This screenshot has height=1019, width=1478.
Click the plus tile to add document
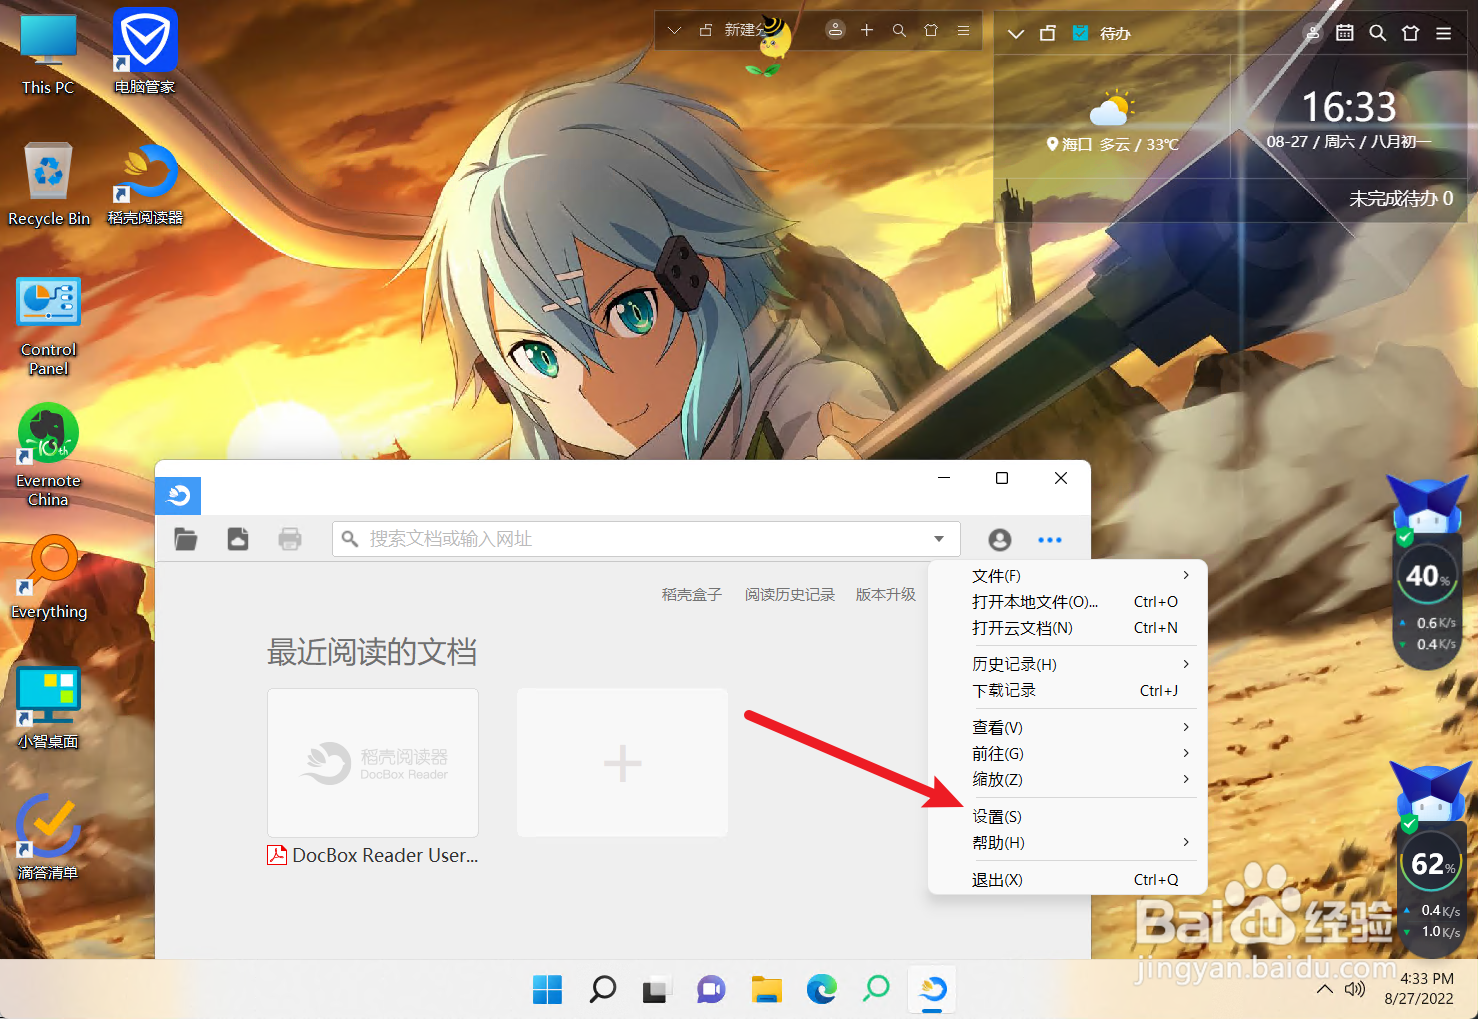pos(622,763)
